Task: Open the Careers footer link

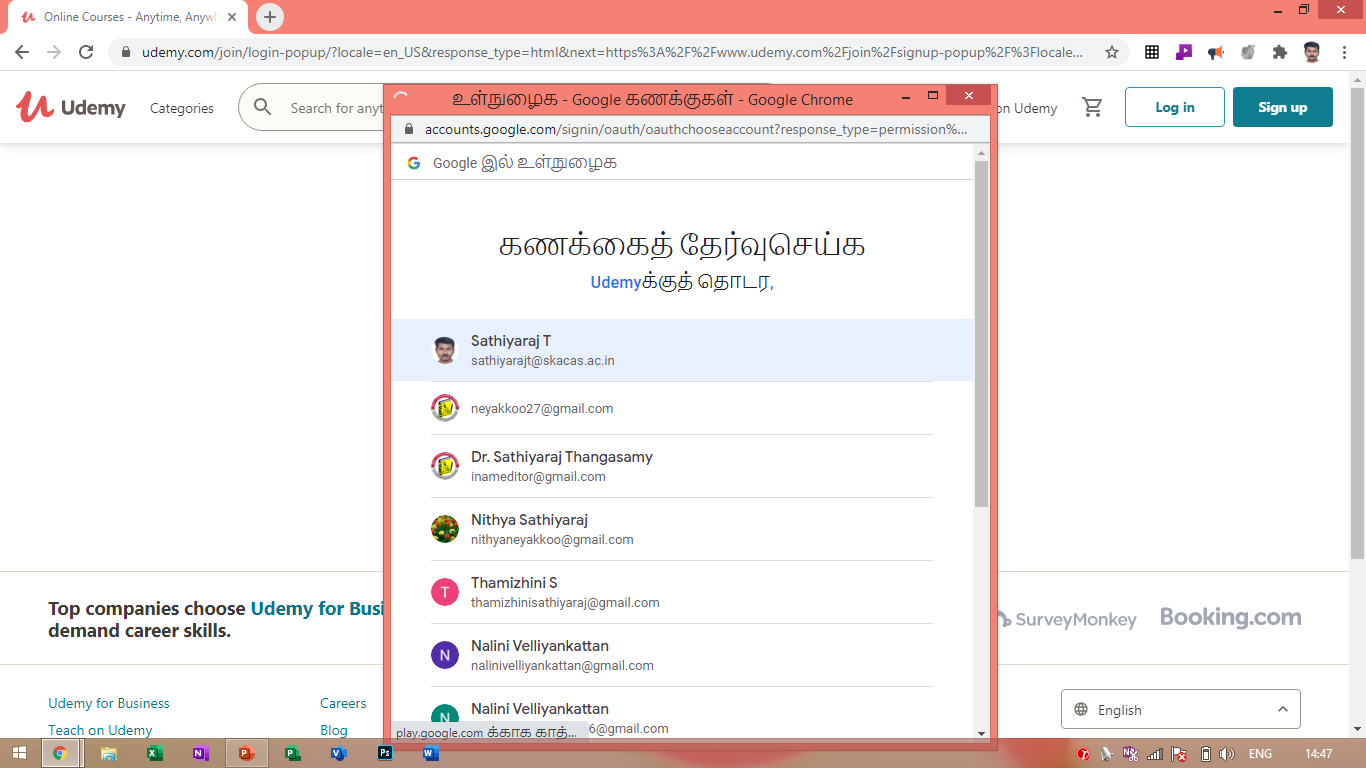Action: click(343, 703)
